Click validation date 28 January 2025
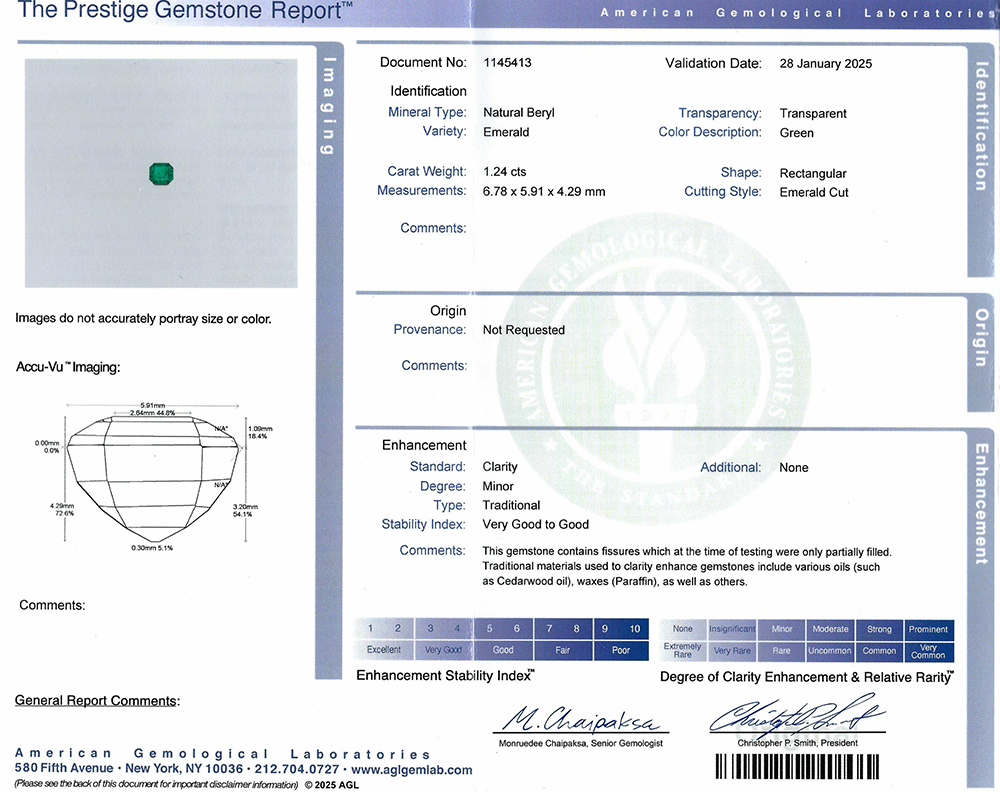The width and height of the screenshot is (1000, 792). (825, 64)
